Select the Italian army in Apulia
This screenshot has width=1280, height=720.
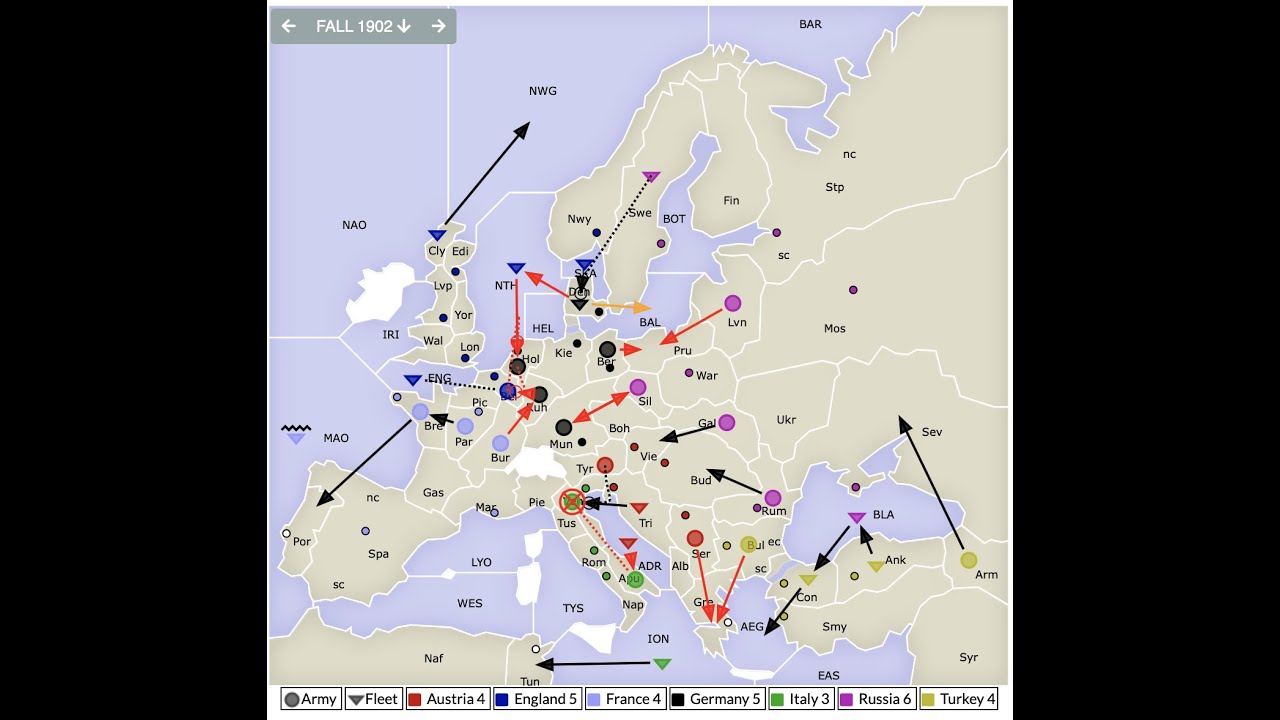[635, 579]
